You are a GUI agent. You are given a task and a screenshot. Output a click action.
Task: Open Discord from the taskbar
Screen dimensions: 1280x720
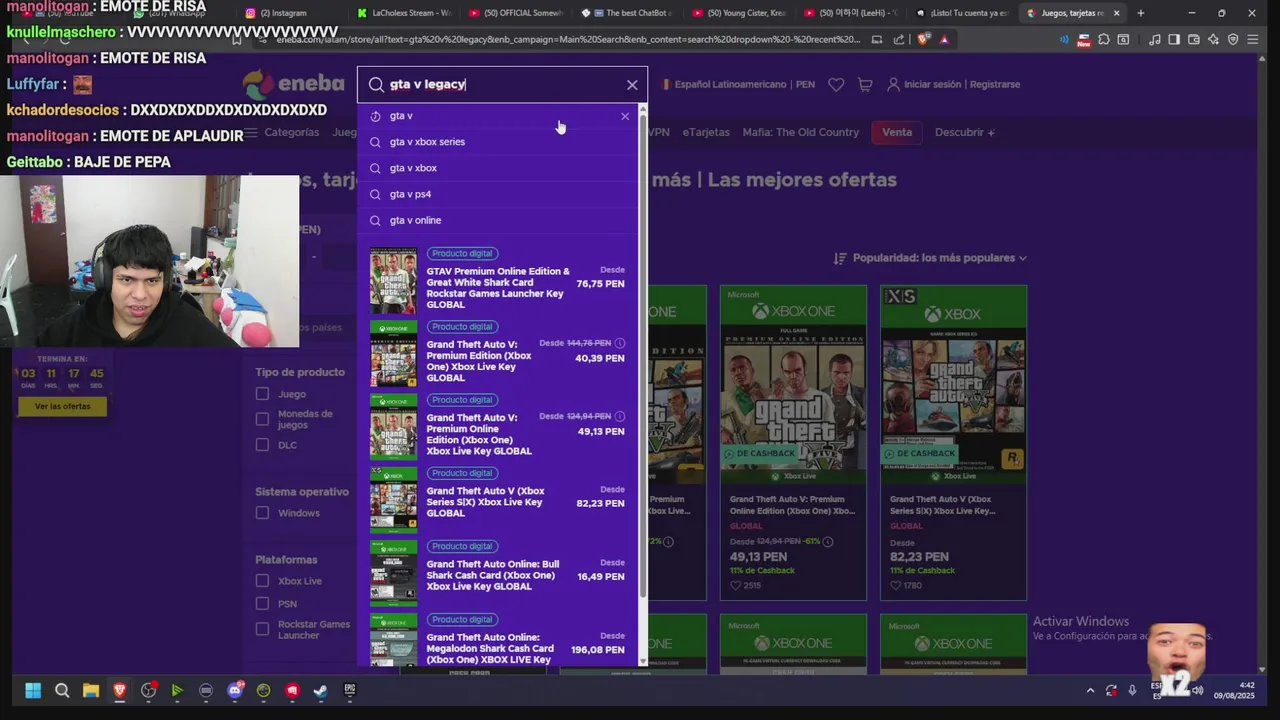click(235, 690)
